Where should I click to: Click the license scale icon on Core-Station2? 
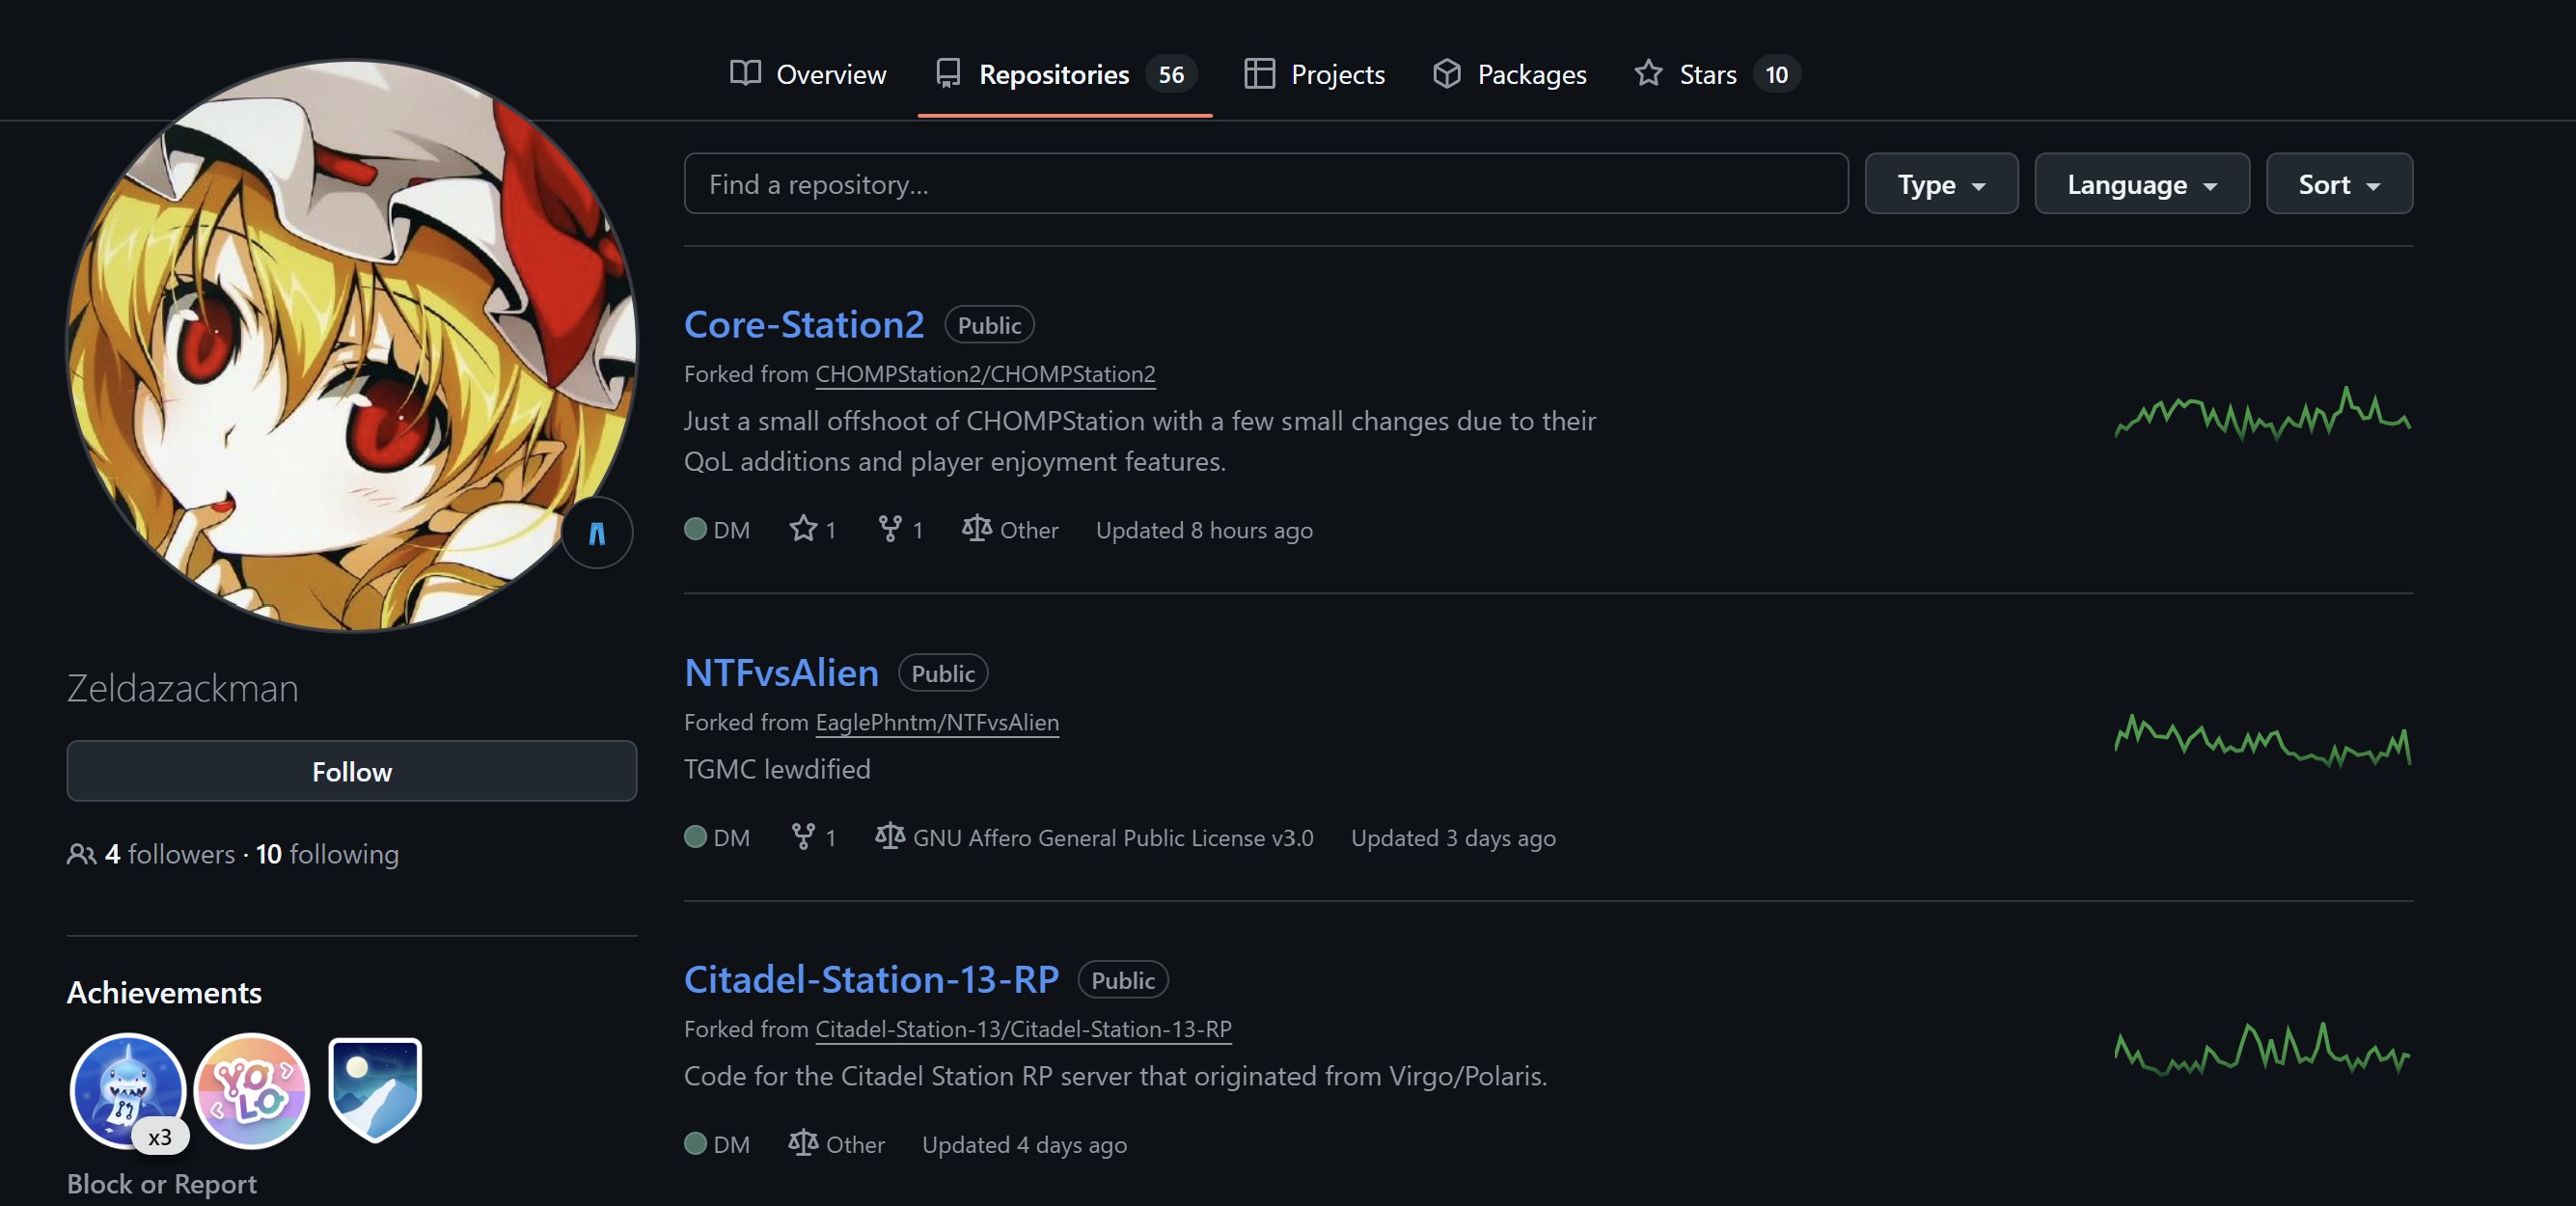[977, 529]
